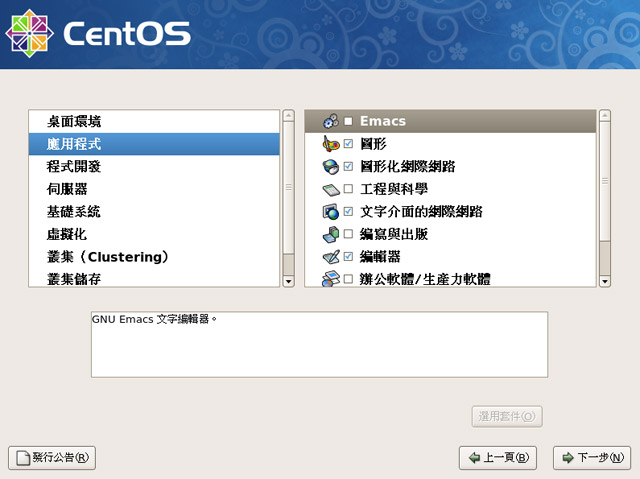Select the 應用程式 category
This screenshot has height=479, width=640.
(154, 144)
